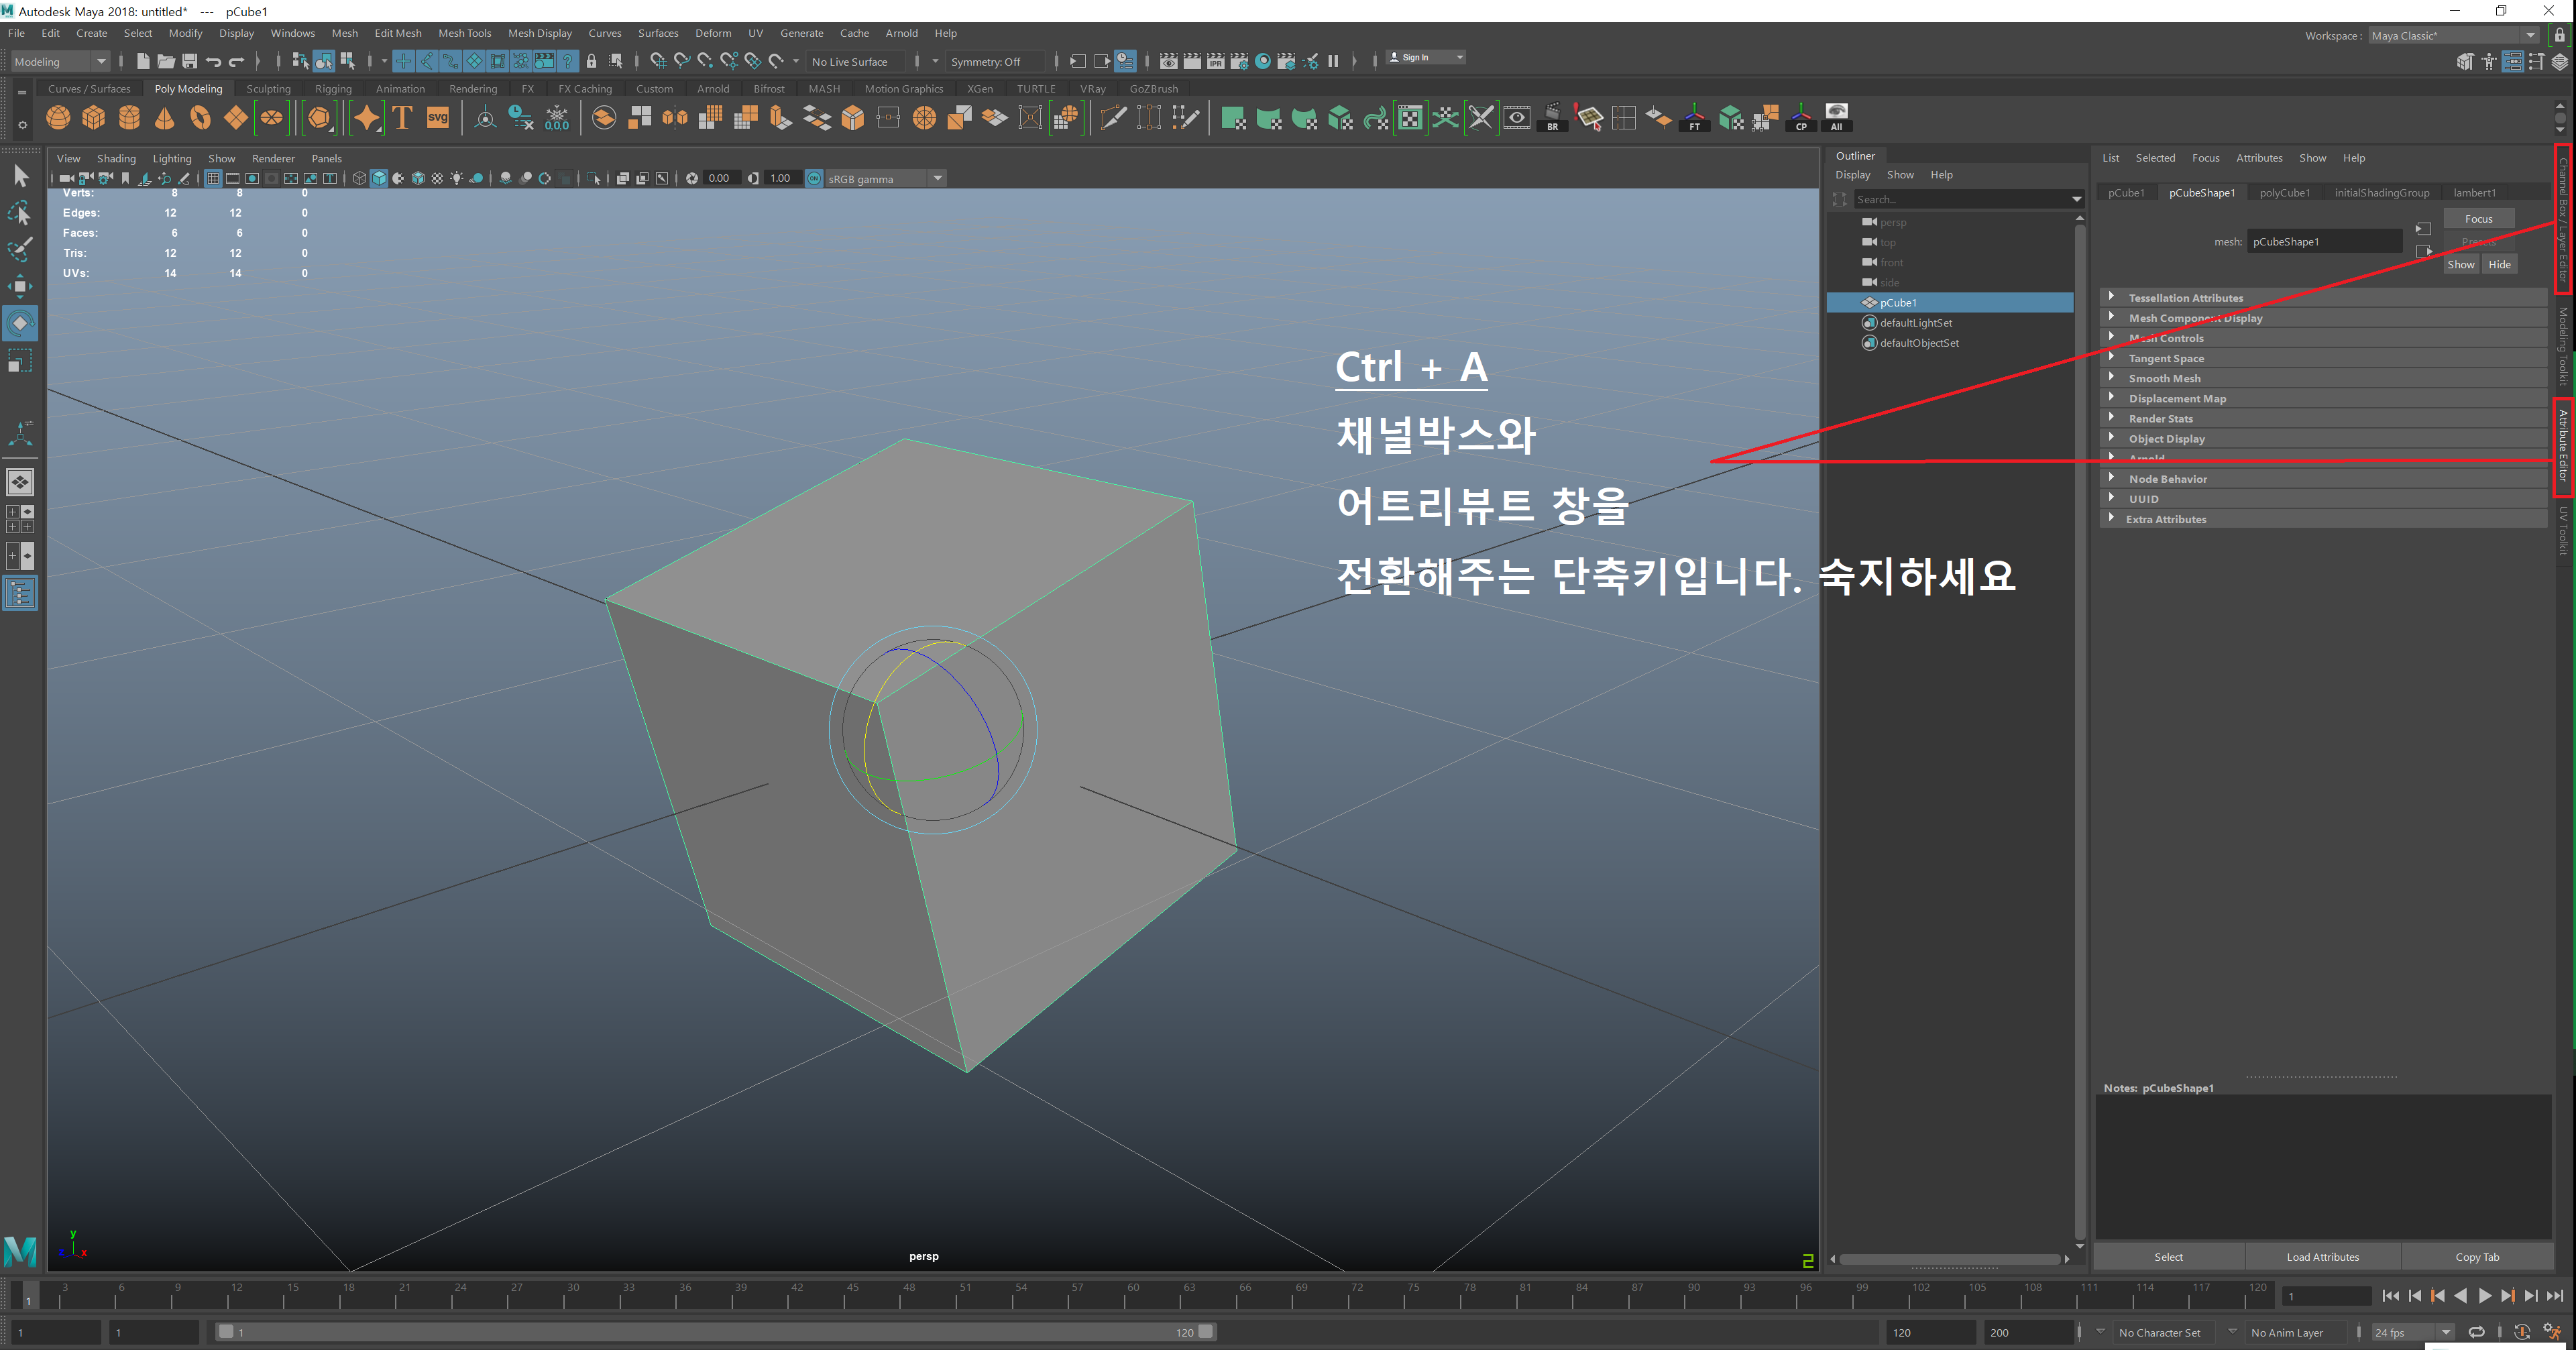Create a polygon sphere from the shelf
Viewport: 2576px width, 1350px height.
58,118
